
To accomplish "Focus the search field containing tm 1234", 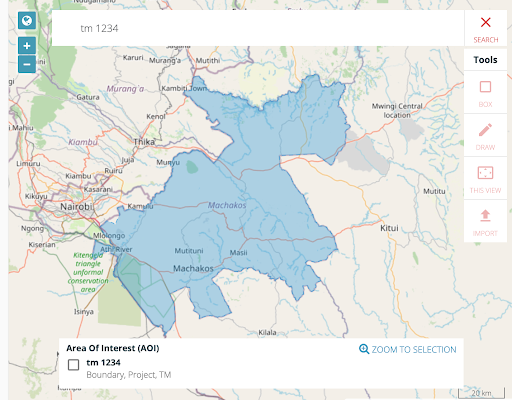I will coord(258,28).
